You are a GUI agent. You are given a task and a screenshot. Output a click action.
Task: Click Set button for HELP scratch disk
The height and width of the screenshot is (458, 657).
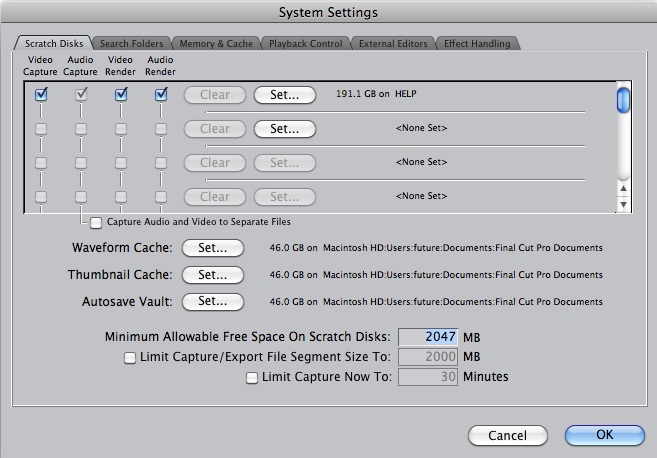285,95
